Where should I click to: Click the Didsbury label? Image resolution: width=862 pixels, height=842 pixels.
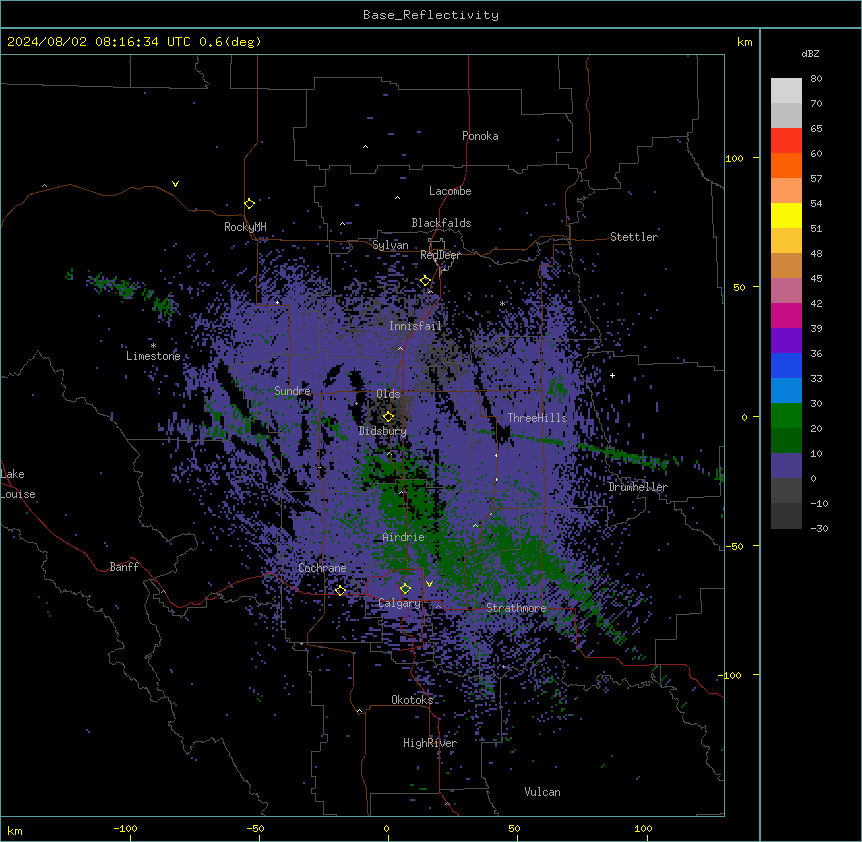(x=383, y=431)
